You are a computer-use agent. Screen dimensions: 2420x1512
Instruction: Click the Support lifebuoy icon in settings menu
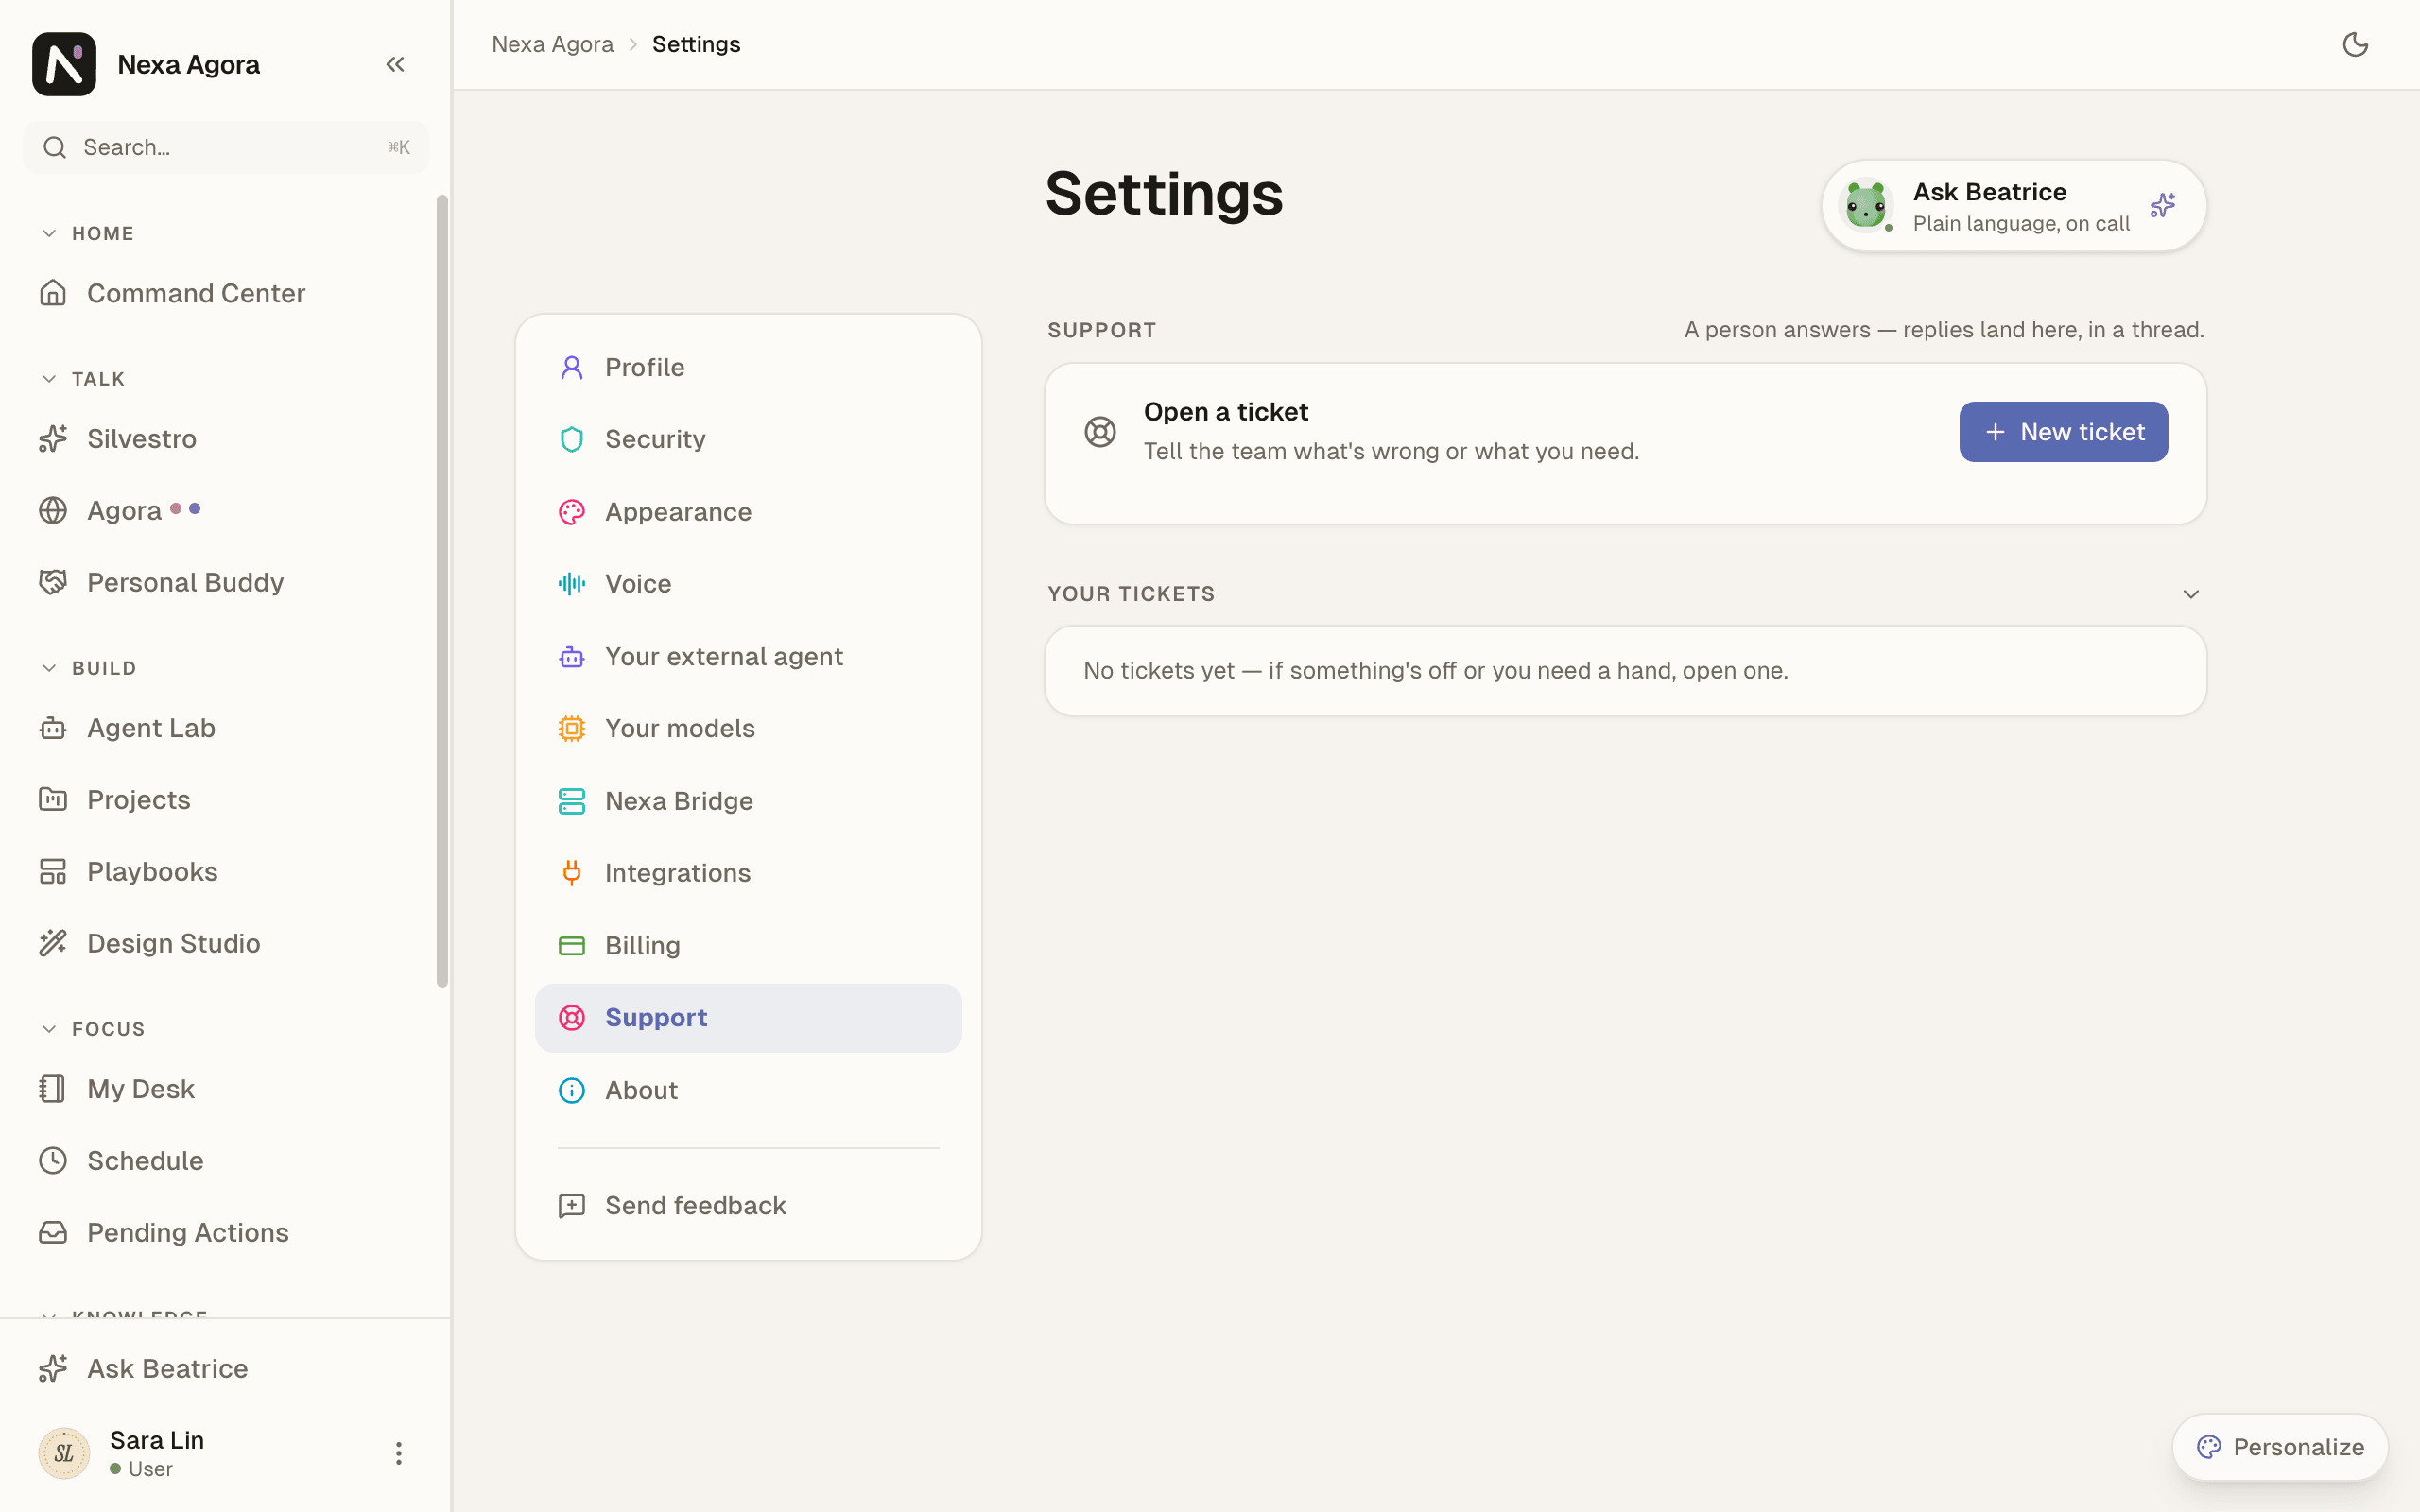point(571,1018)
